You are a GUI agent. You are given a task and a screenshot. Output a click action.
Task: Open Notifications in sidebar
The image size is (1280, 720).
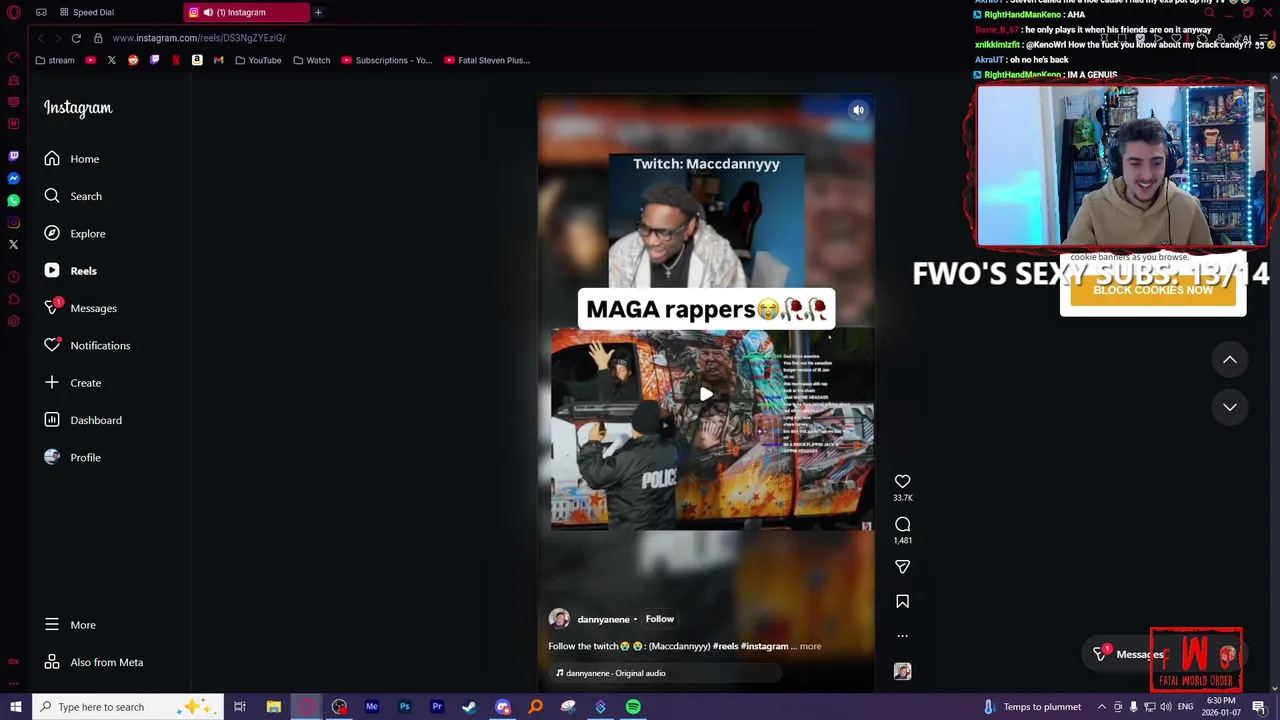[x=87, y=345]
